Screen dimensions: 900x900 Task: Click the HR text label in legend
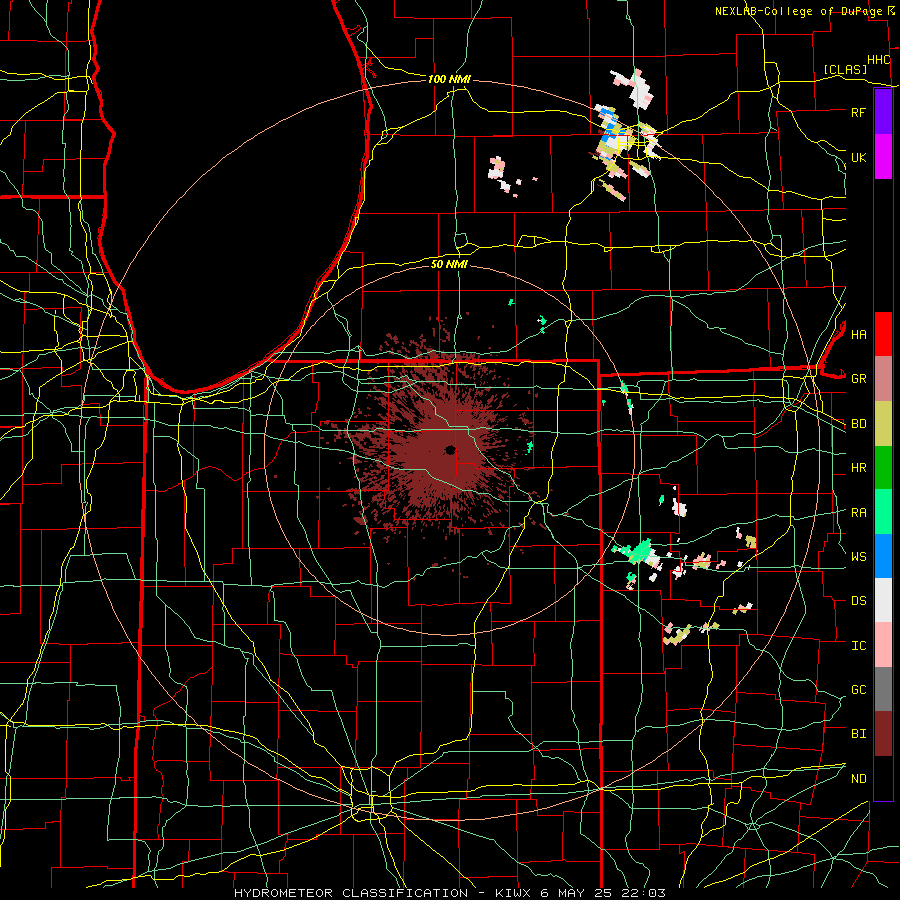coord(858,468)
